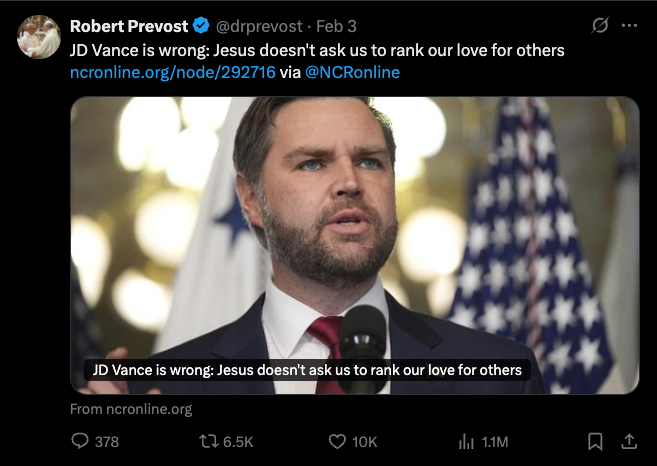Like the tweet with the heart icon
Viewport: 657px width, 466px height.
click(337, 441)
